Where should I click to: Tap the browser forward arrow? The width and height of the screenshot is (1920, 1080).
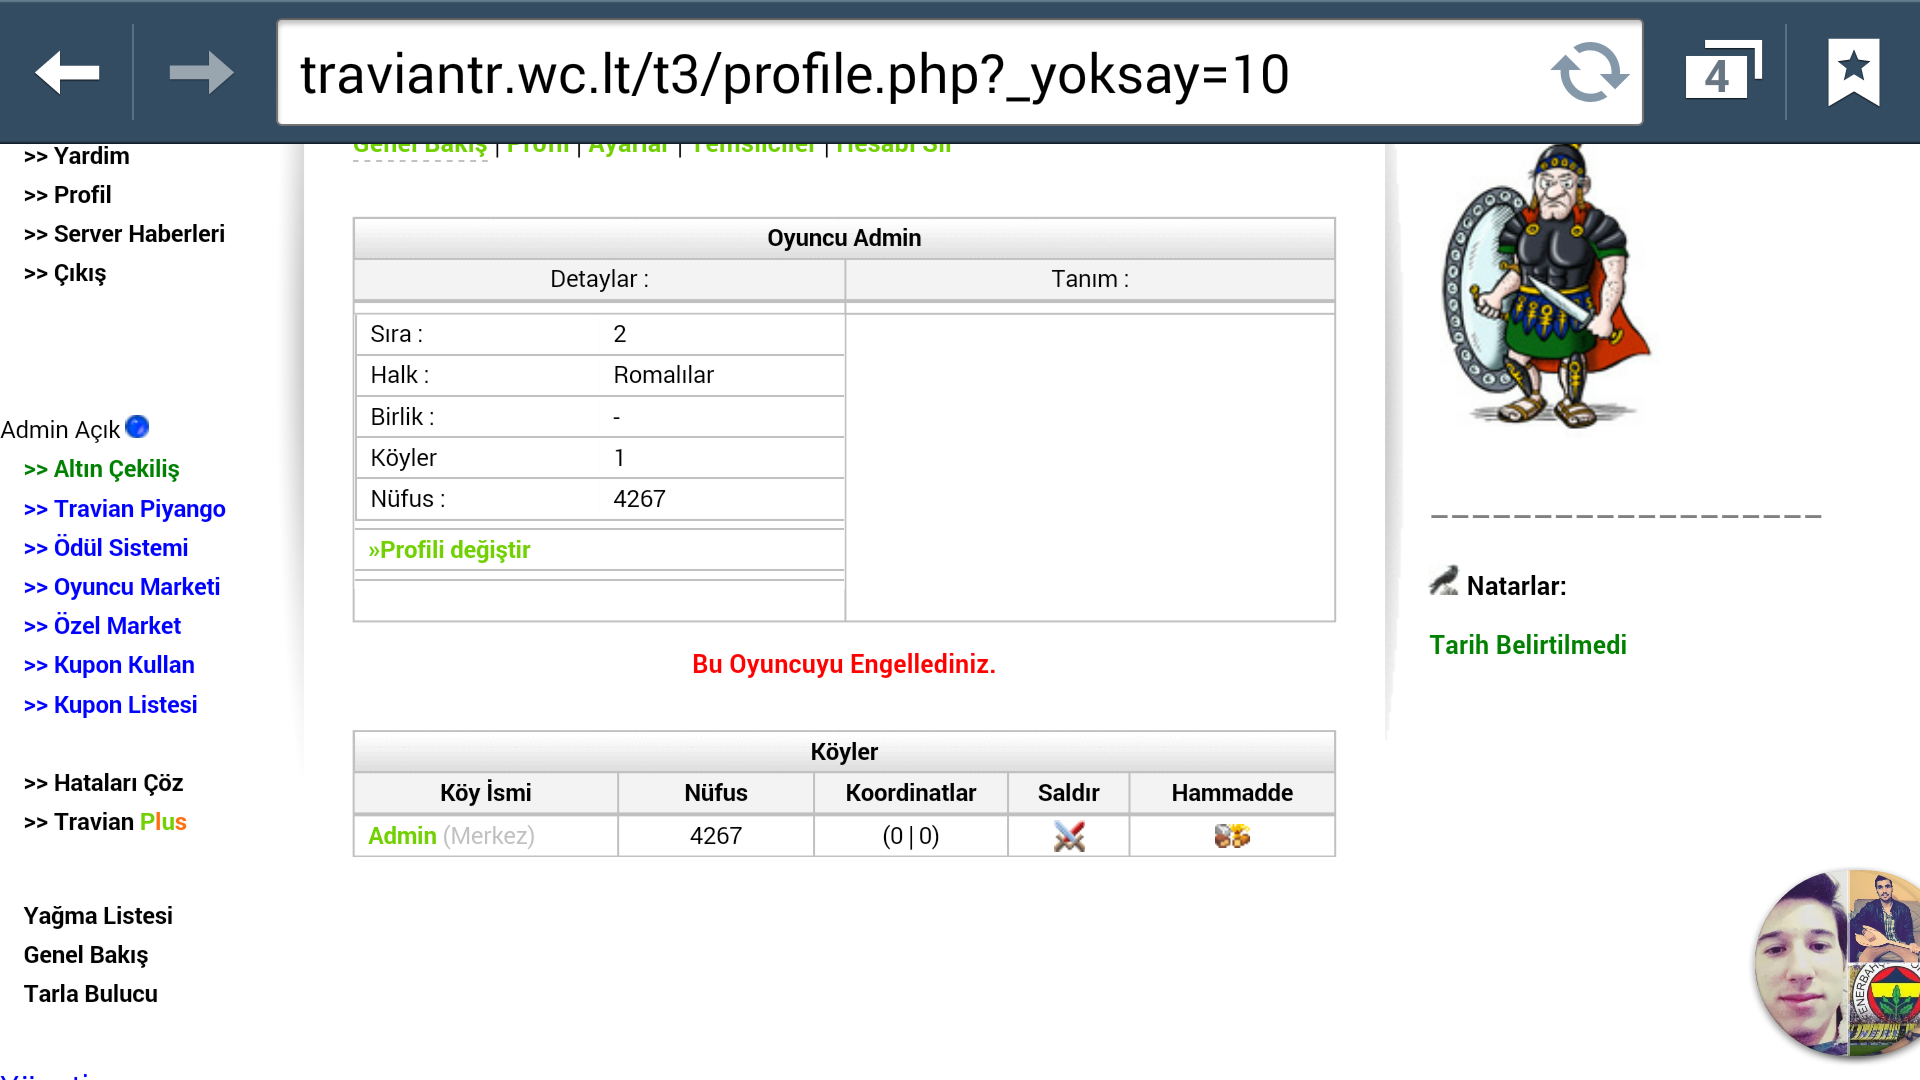[201, 72]
